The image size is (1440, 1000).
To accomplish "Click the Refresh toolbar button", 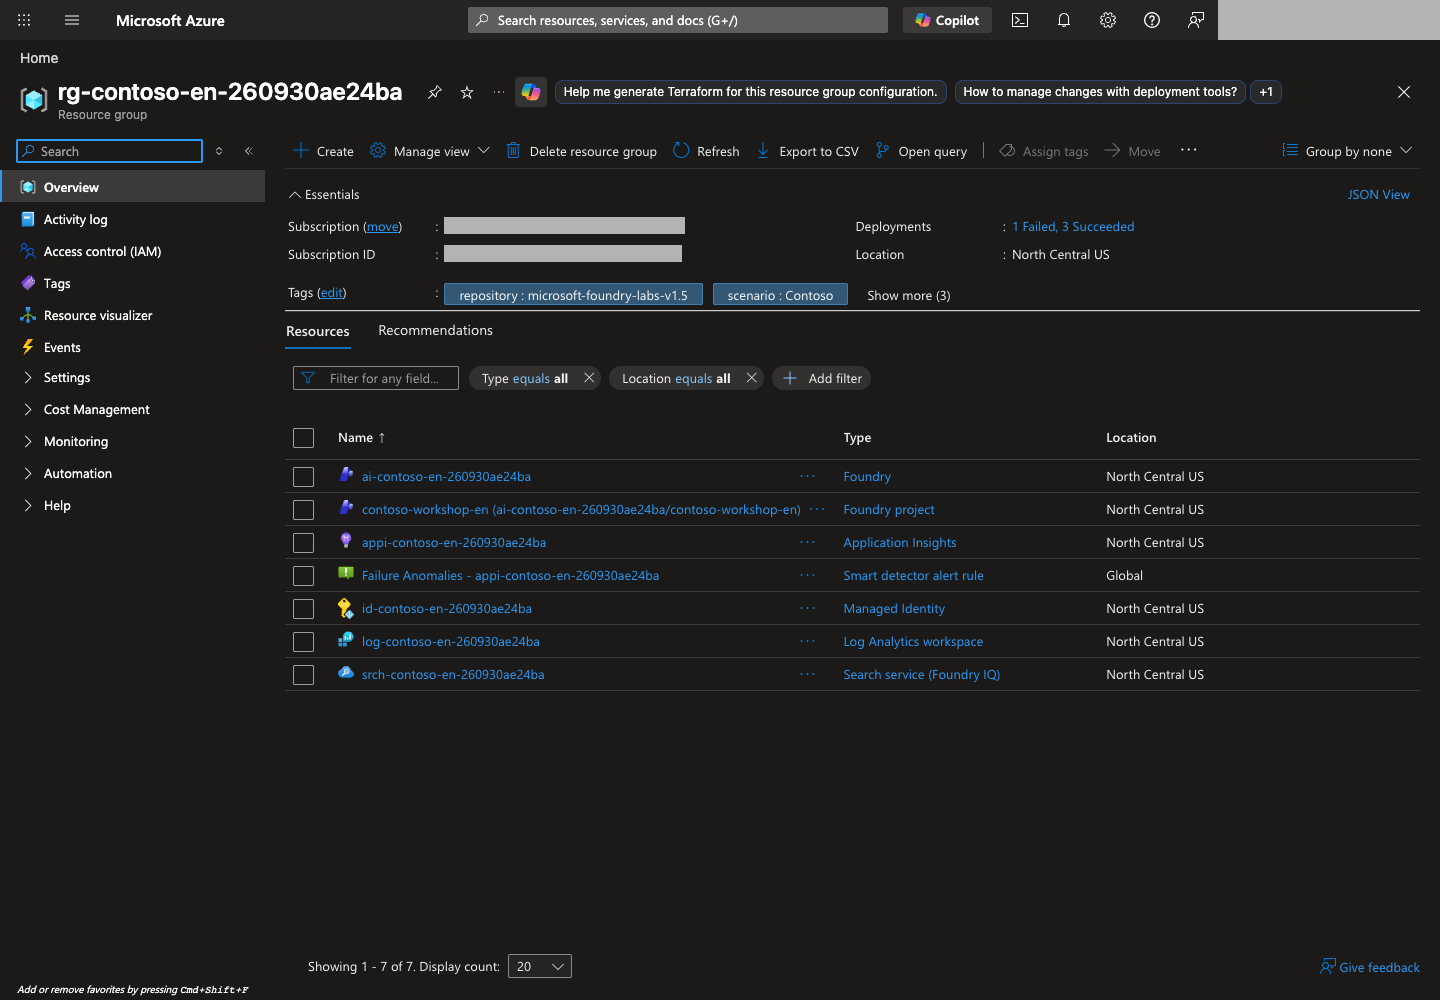I will 706,151.
